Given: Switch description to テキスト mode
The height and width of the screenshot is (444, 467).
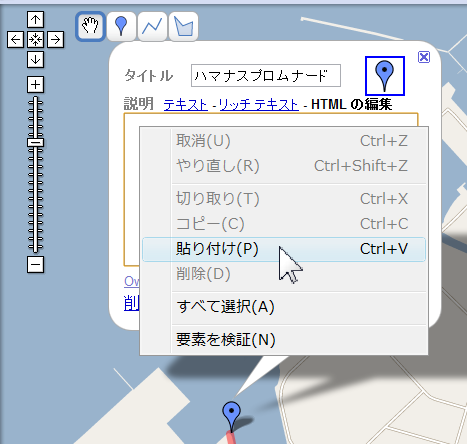Looking at the screenshot, I should coord(186,105).
